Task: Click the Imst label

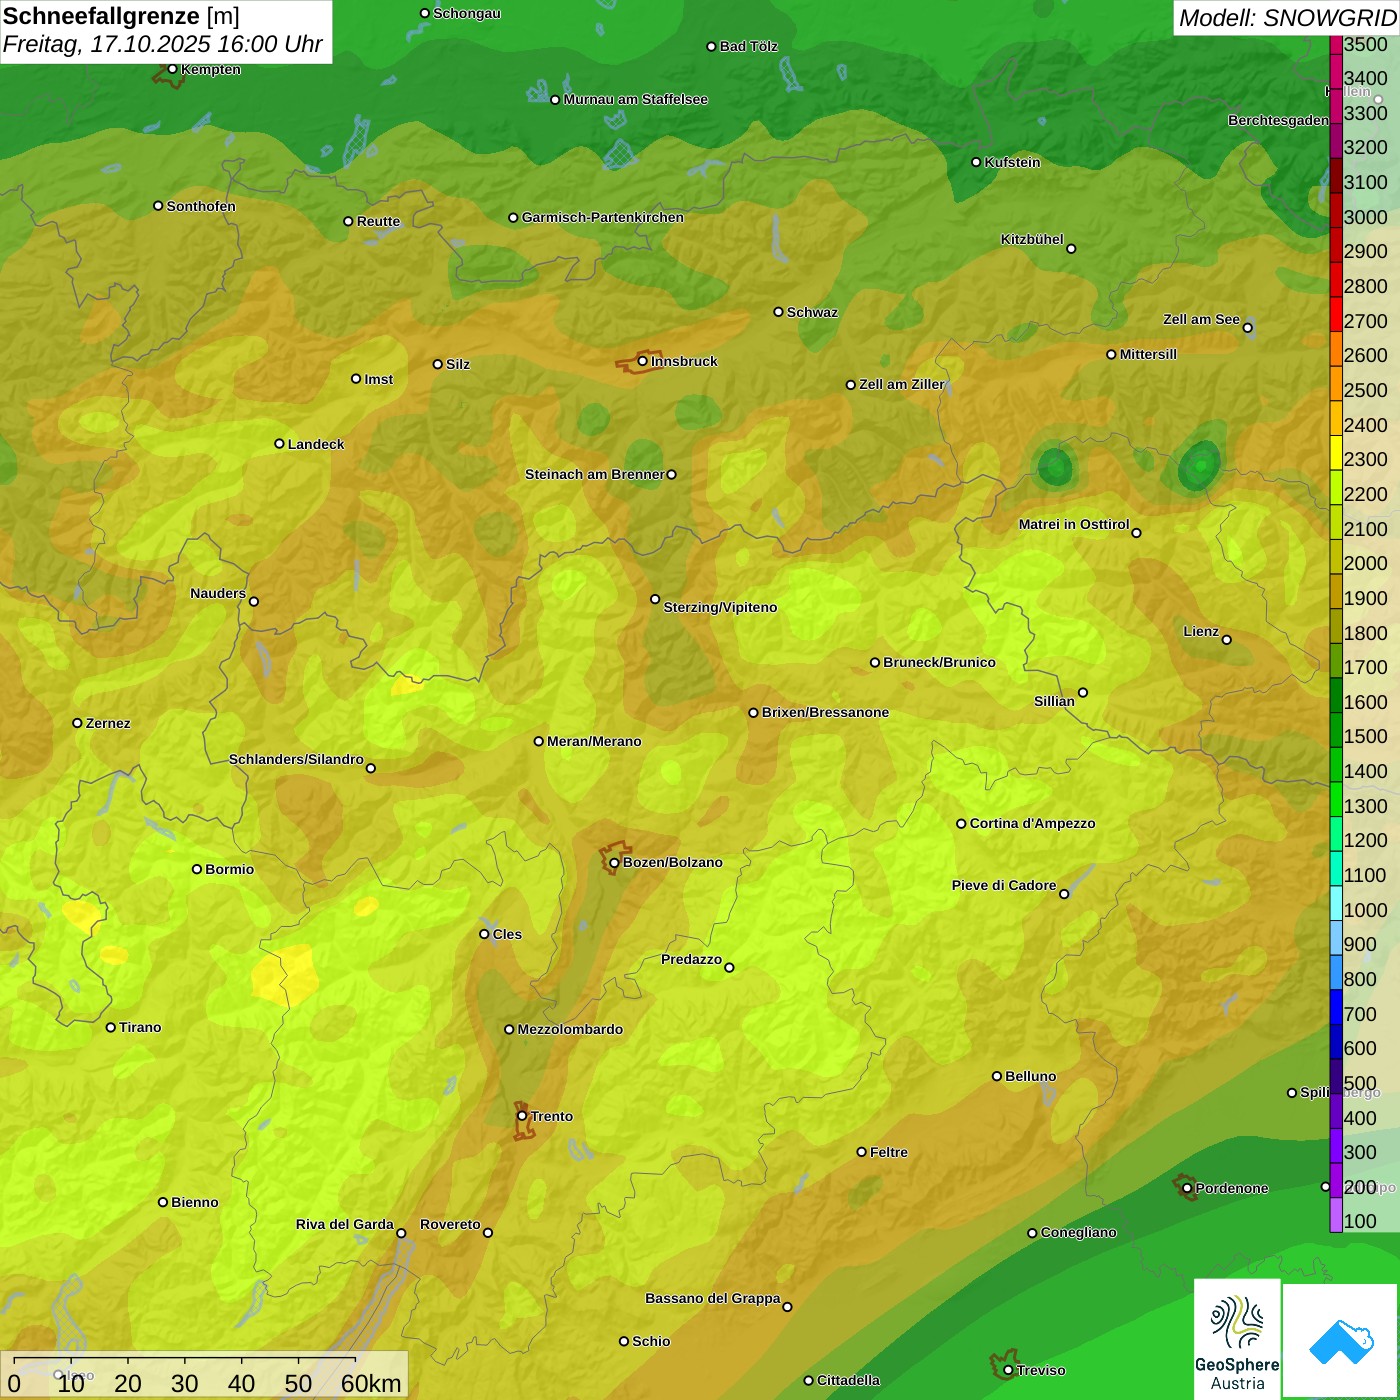Action: click(x=378, y=379)
